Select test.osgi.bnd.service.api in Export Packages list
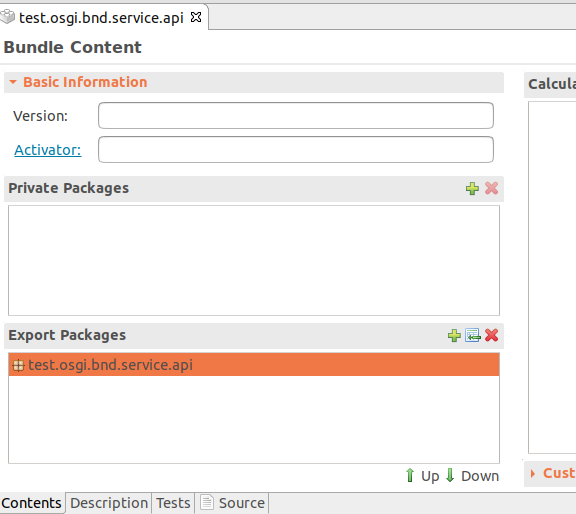576x514 pixels. 254,365
